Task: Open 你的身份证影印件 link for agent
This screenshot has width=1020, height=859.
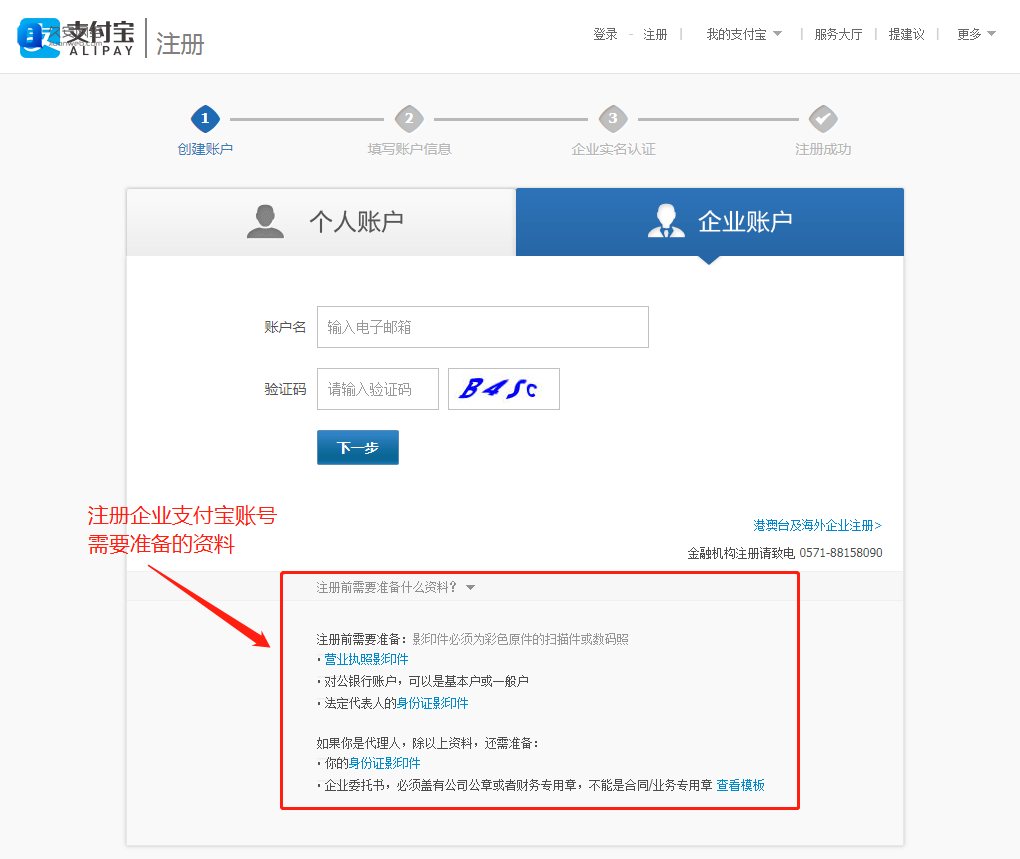Action: coord(384,763)
